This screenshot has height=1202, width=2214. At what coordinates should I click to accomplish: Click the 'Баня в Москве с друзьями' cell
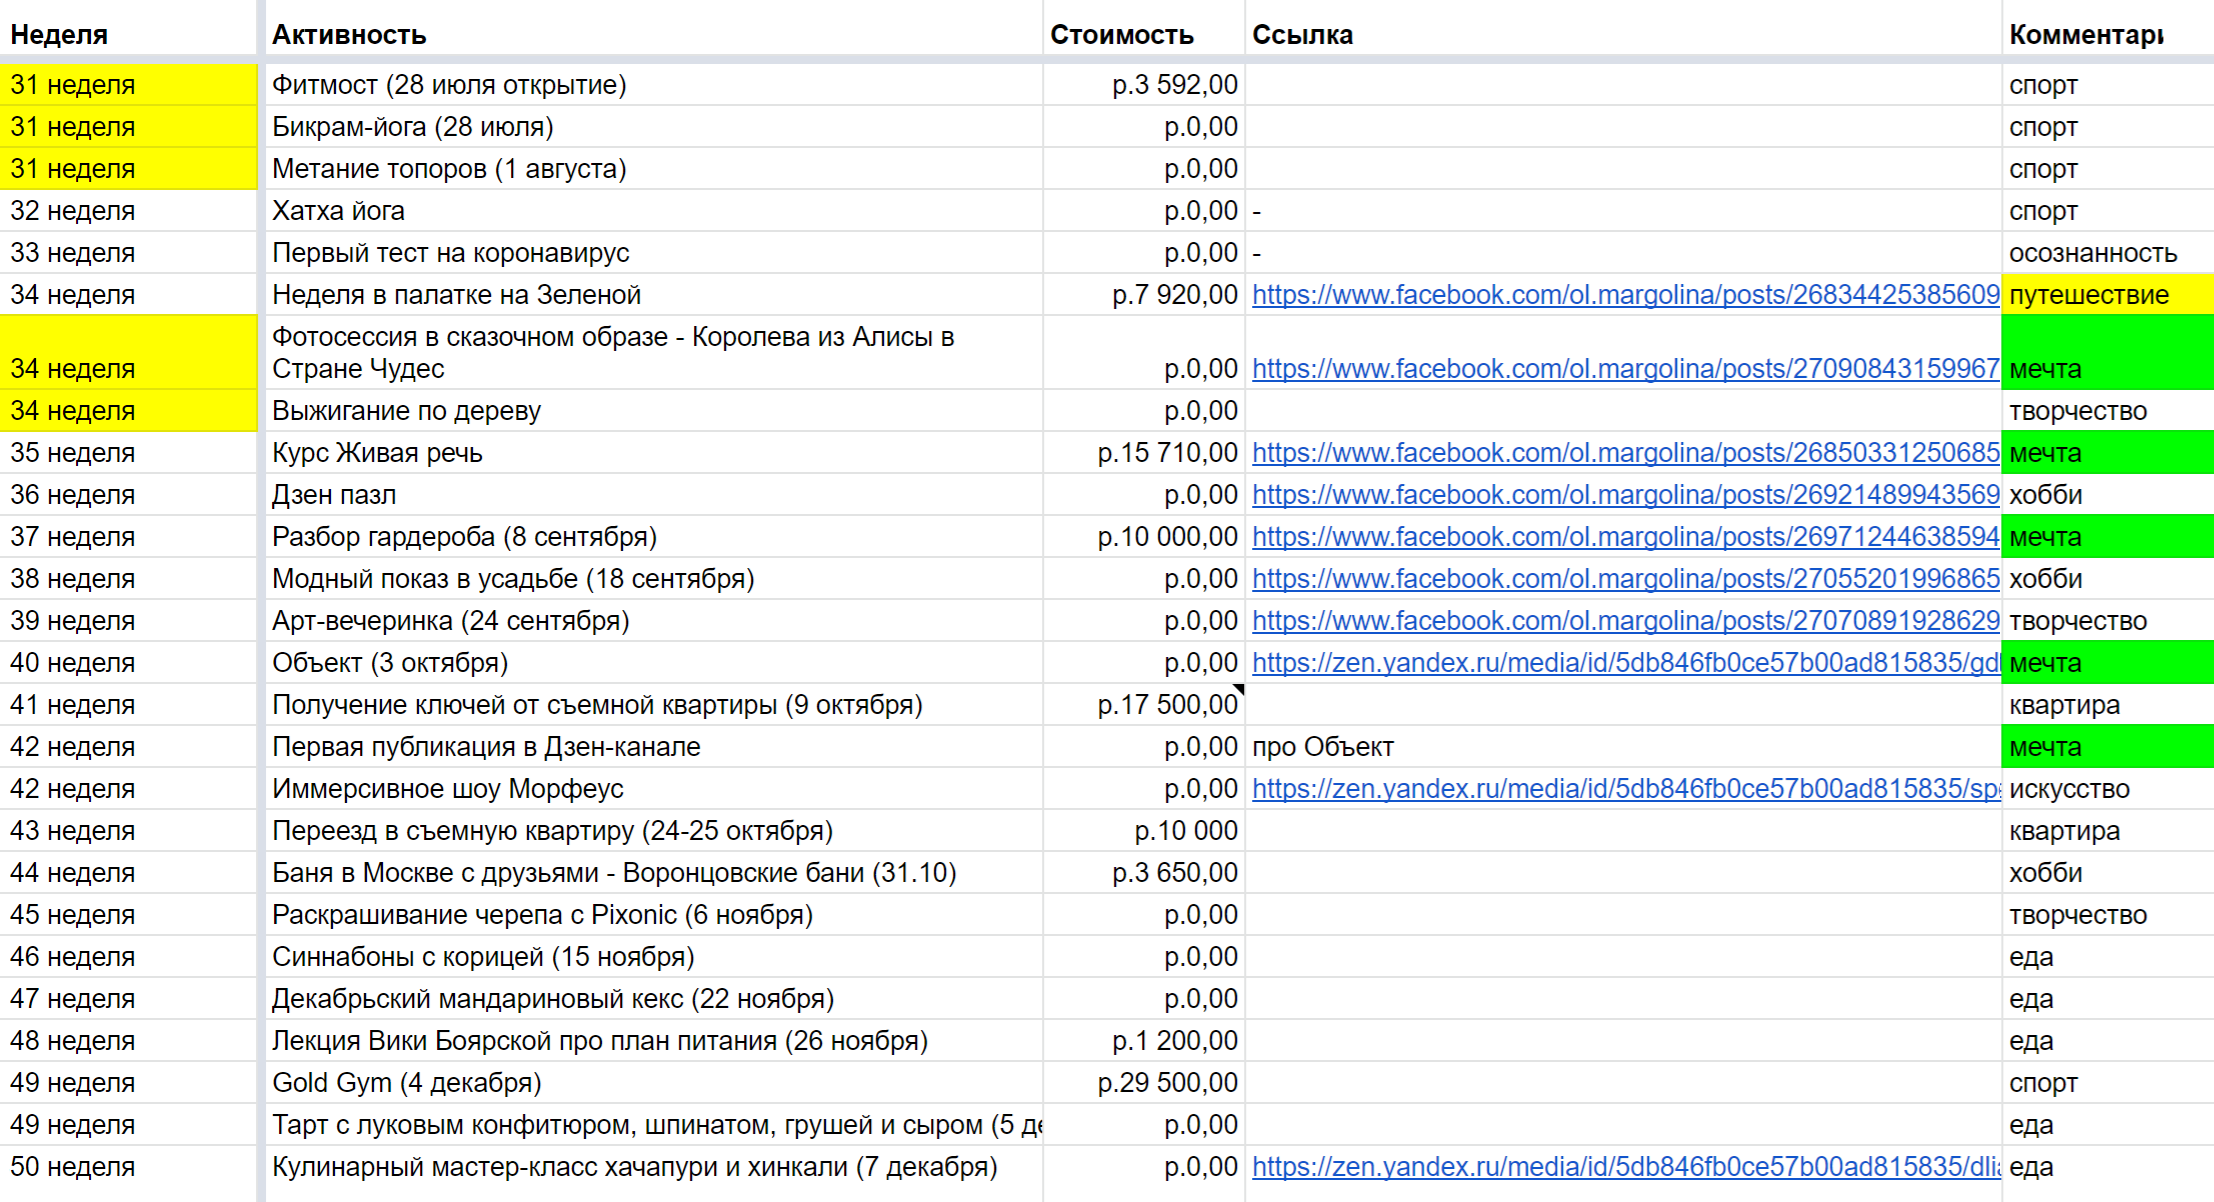click(654, 873)
